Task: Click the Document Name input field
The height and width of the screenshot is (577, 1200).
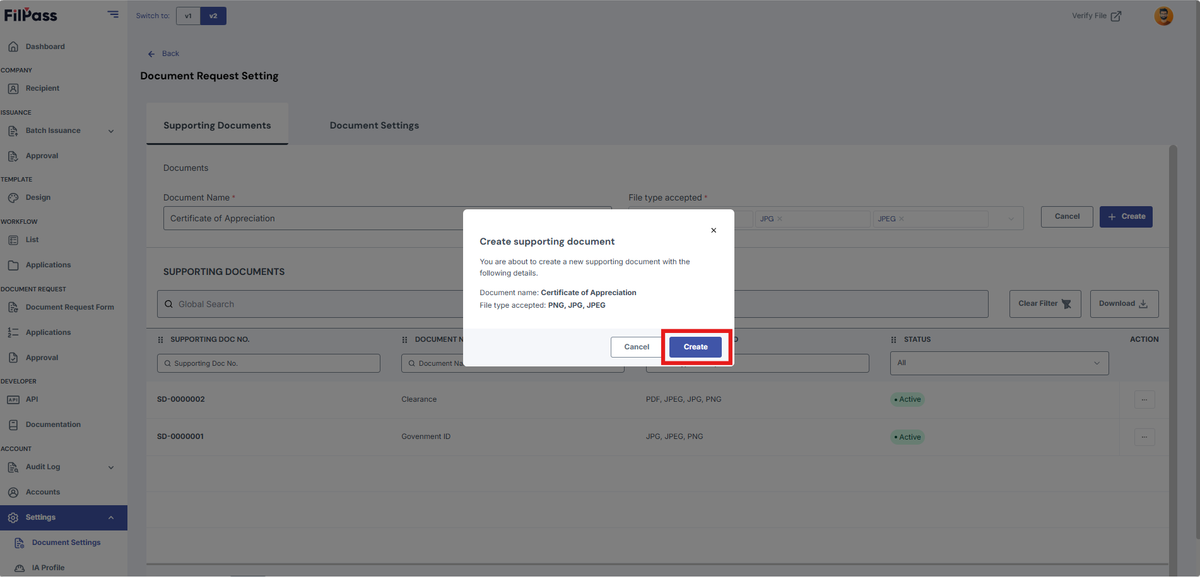Action: pyautogui.click(x=387, y=218)
